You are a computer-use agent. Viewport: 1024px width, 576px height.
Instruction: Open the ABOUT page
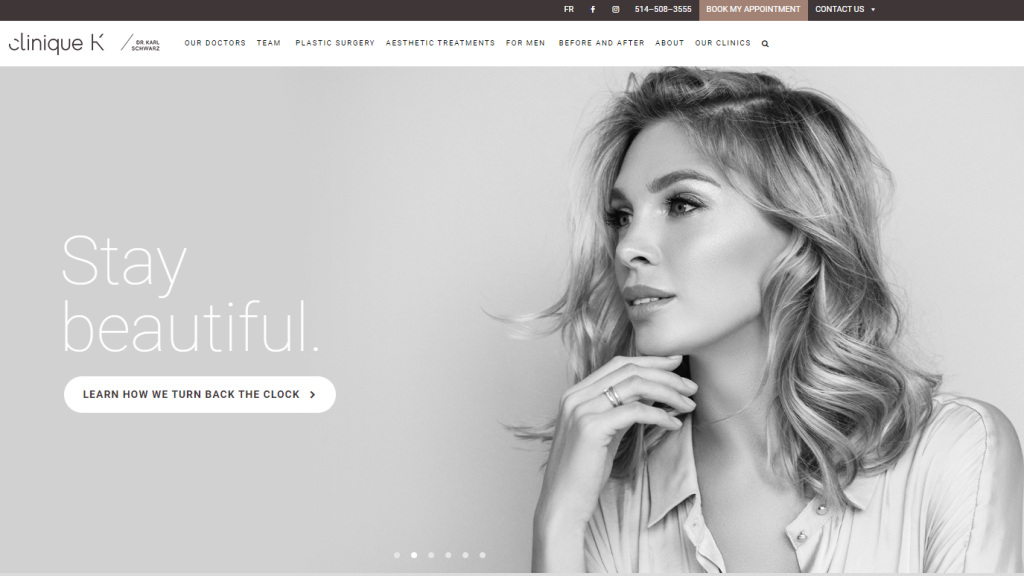pyautogui.click(x=670, y=43)
